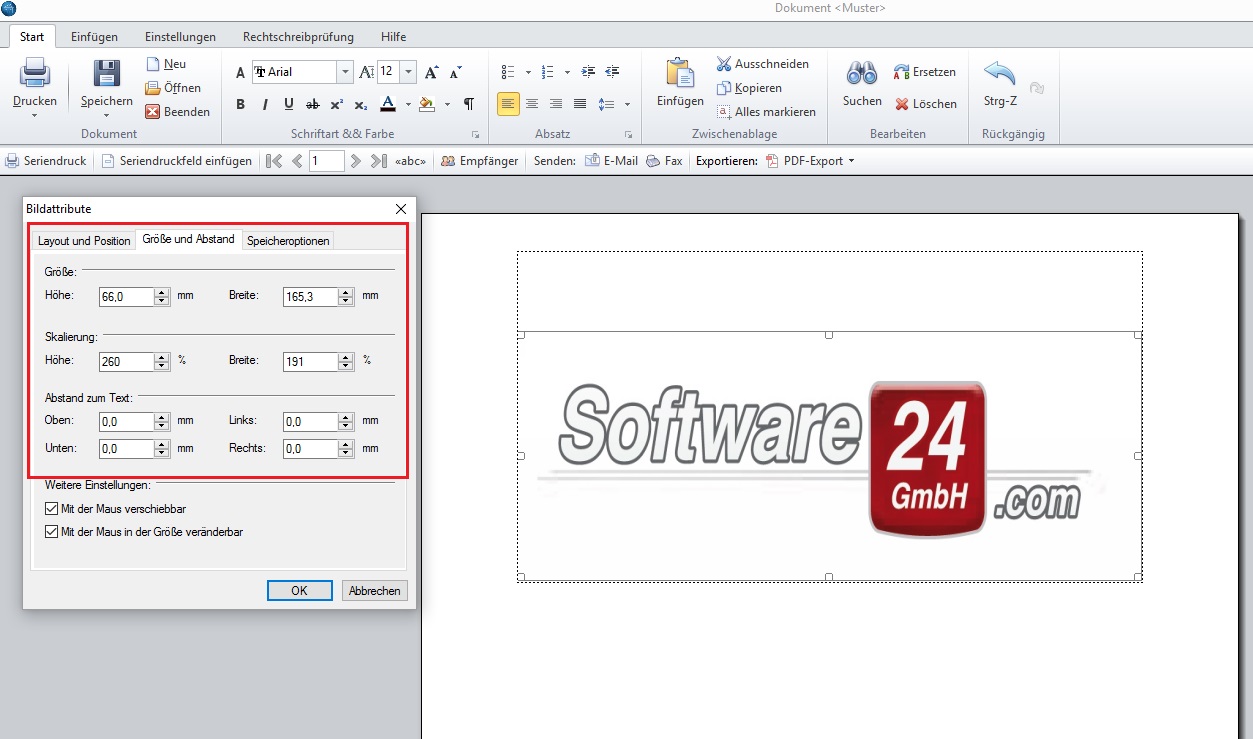
Task: Open the highlight color dropdown arrow
Action: (446, 104)
